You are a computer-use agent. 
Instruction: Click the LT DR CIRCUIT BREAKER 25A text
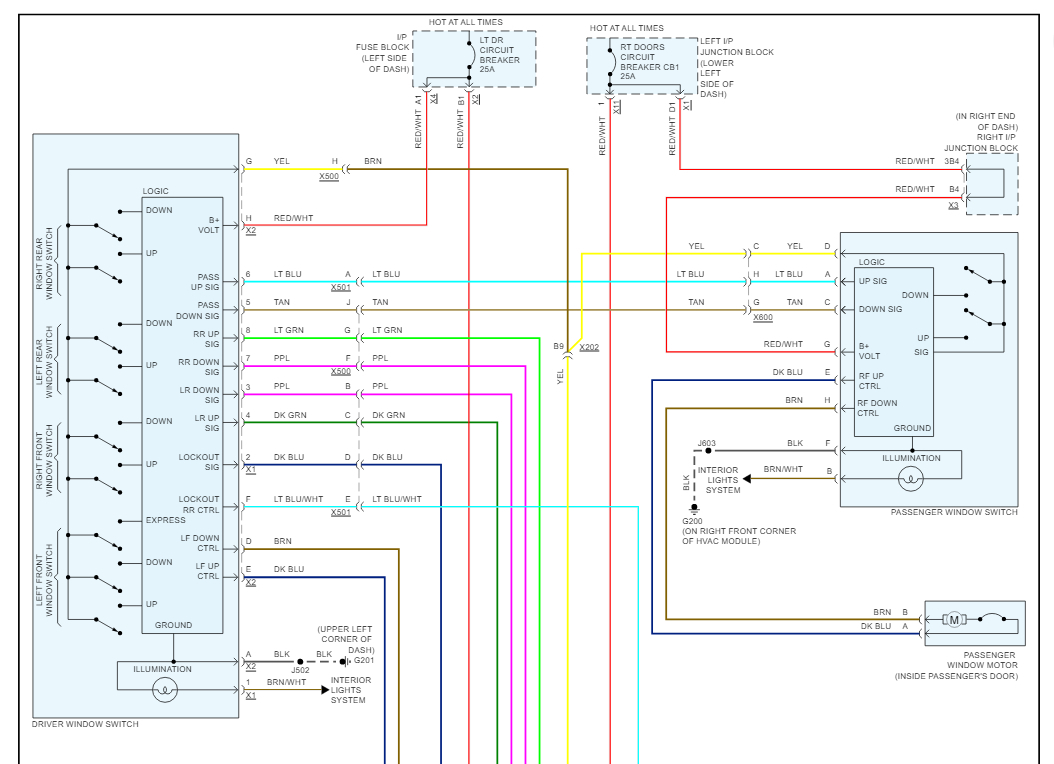coord(499,55)
